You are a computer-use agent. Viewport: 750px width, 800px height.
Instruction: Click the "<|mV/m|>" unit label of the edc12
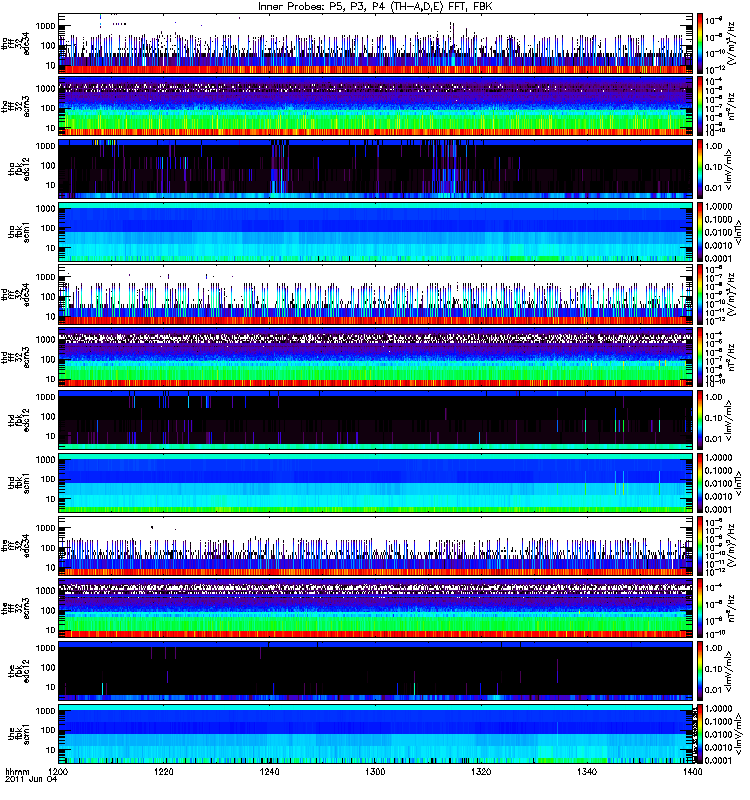point(729,671)
